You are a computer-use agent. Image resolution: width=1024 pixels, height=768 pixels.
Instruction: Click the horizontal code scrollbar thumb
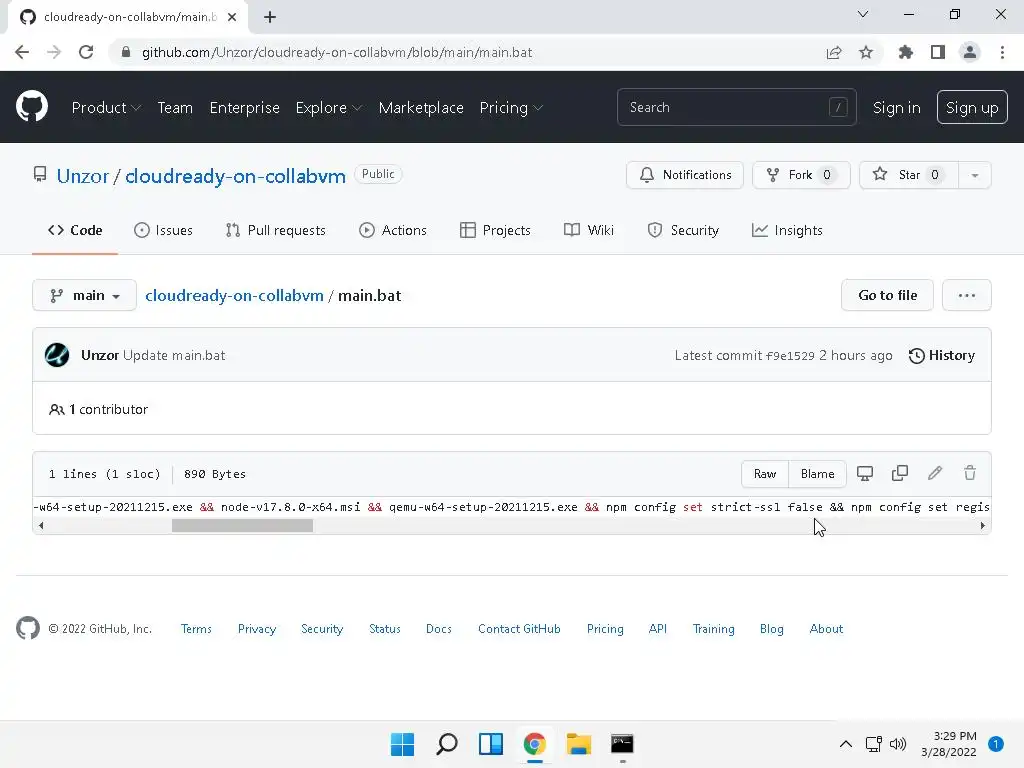click(x=242, y=525)
